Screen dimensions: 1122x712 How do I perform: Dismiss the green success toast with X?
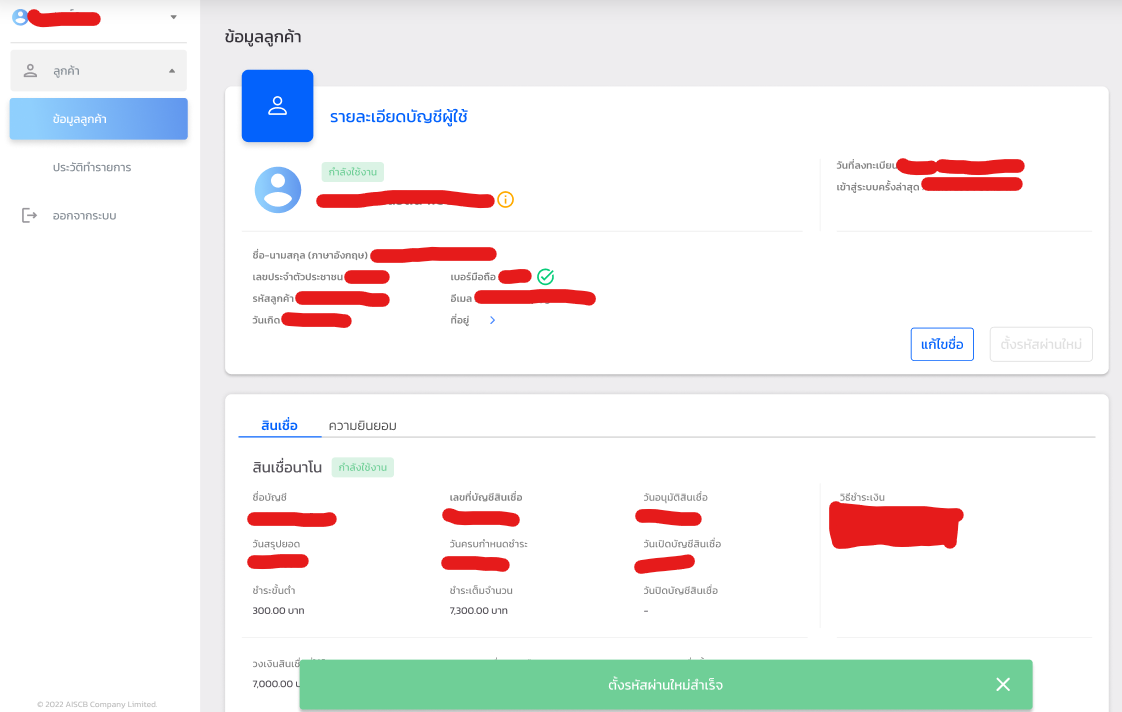point(1003,685)
